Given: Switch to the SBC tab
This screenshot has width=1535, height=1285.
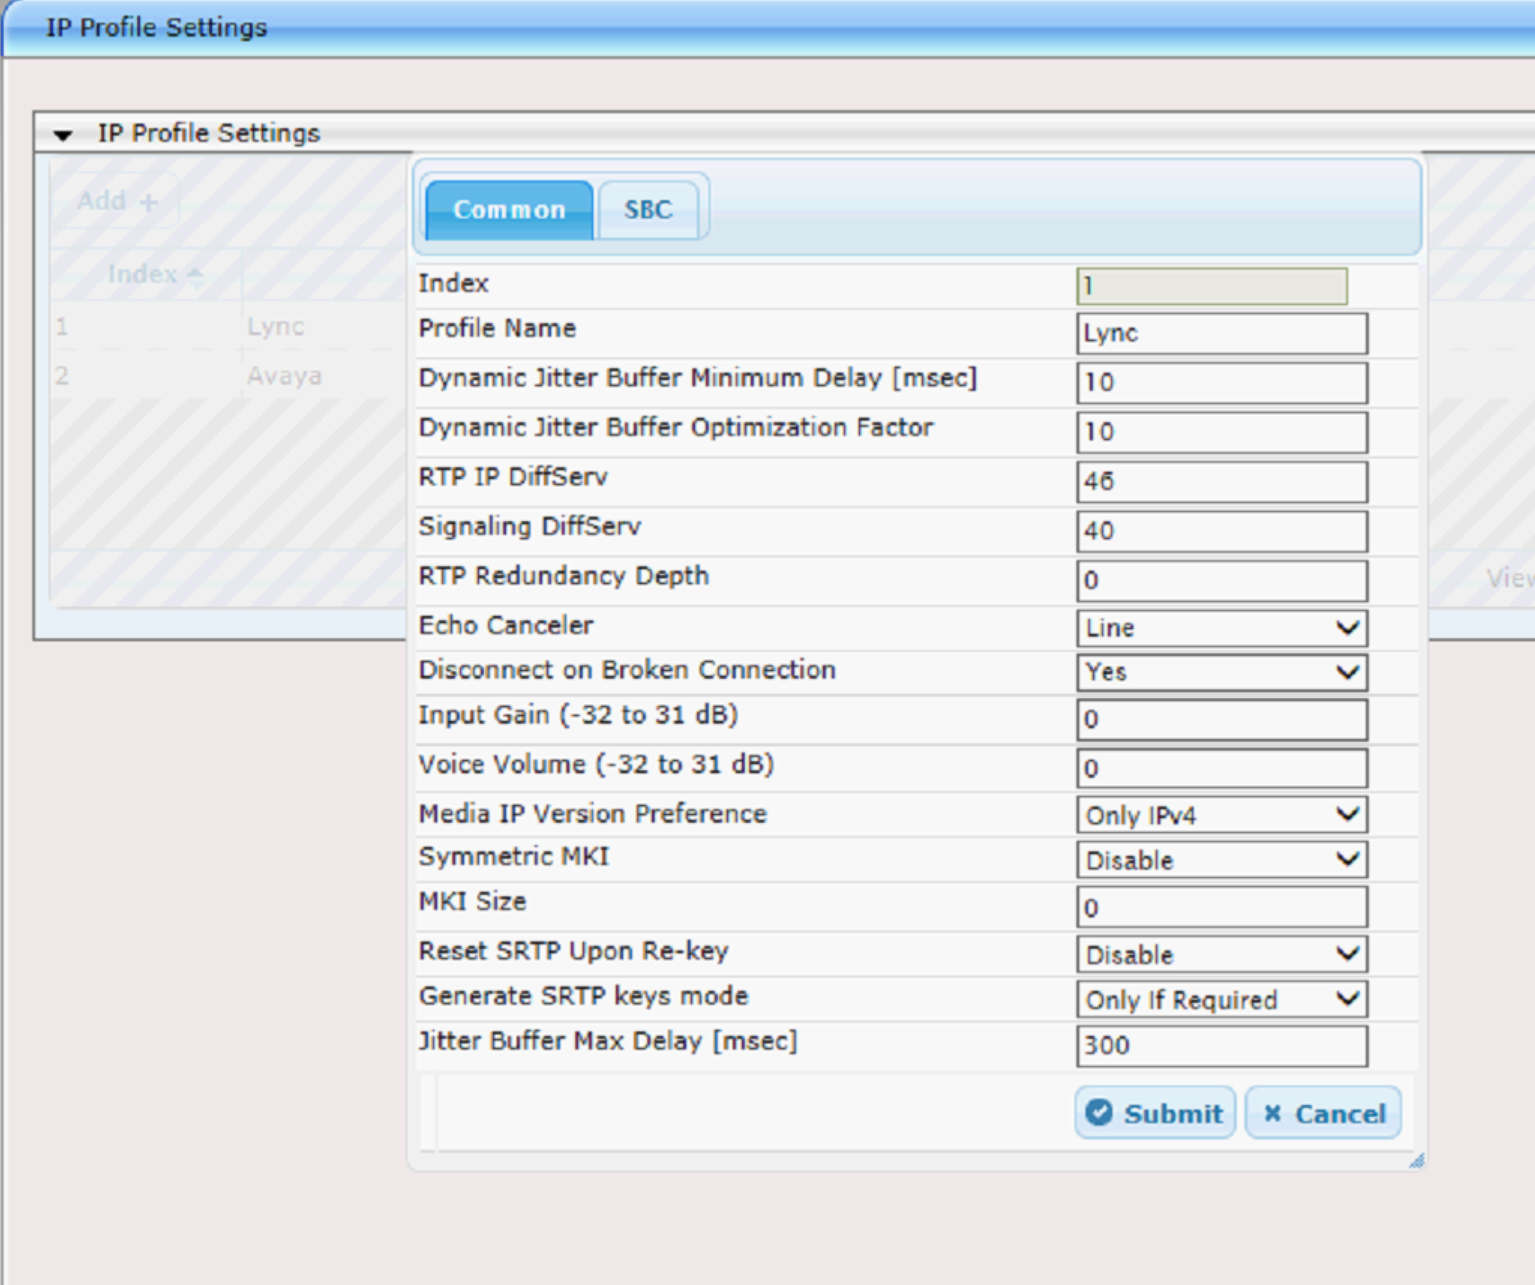Looking at the screenshot, I should click(x=649, y=209).
